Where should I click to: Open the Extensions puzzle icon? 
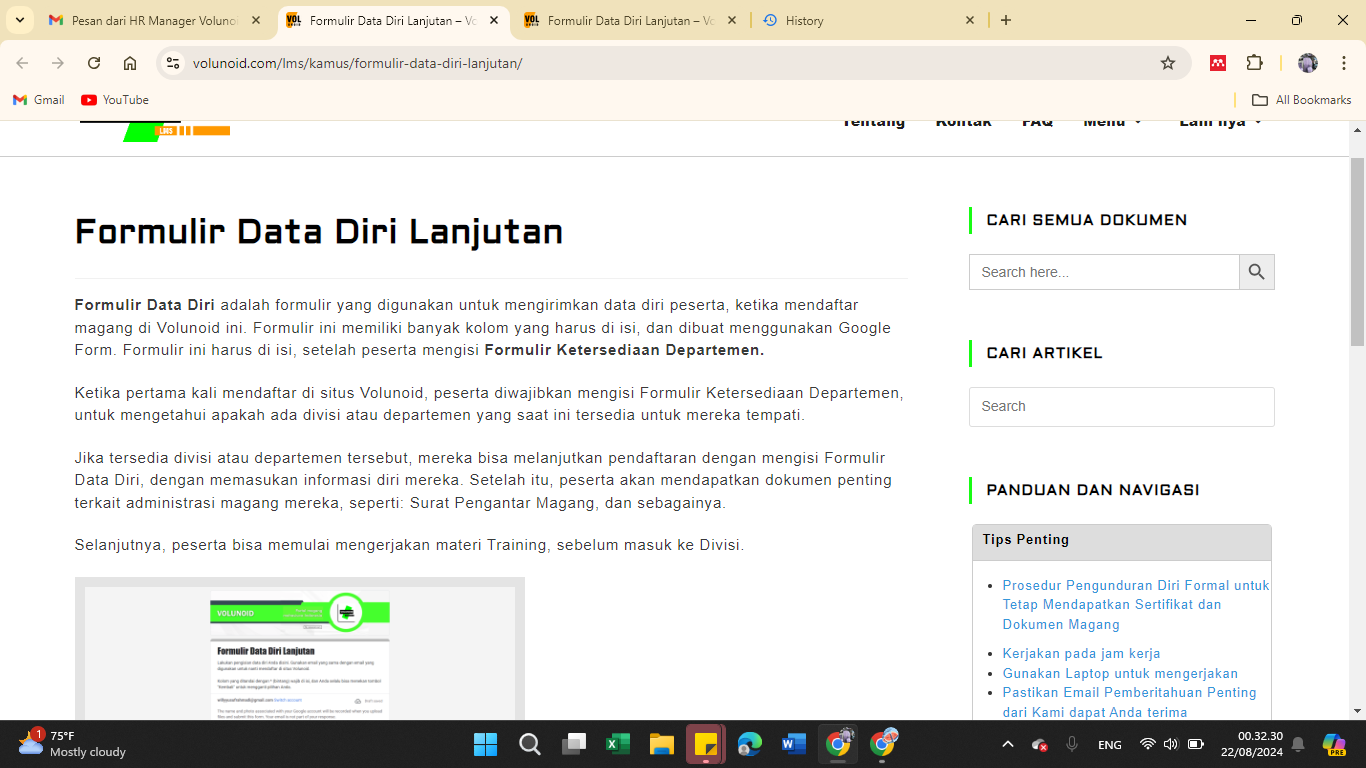pos(1254,63)
